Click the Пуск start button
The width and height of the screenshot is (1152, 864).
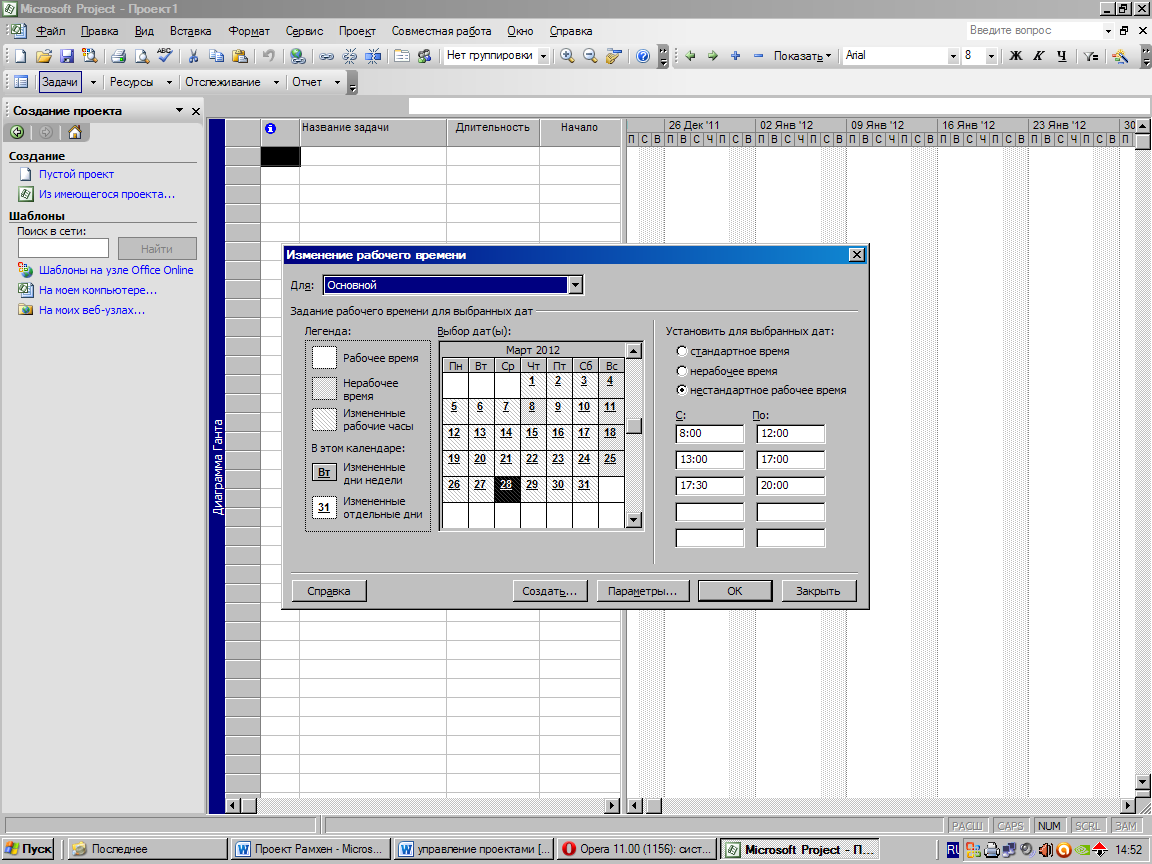click(29, 849)
